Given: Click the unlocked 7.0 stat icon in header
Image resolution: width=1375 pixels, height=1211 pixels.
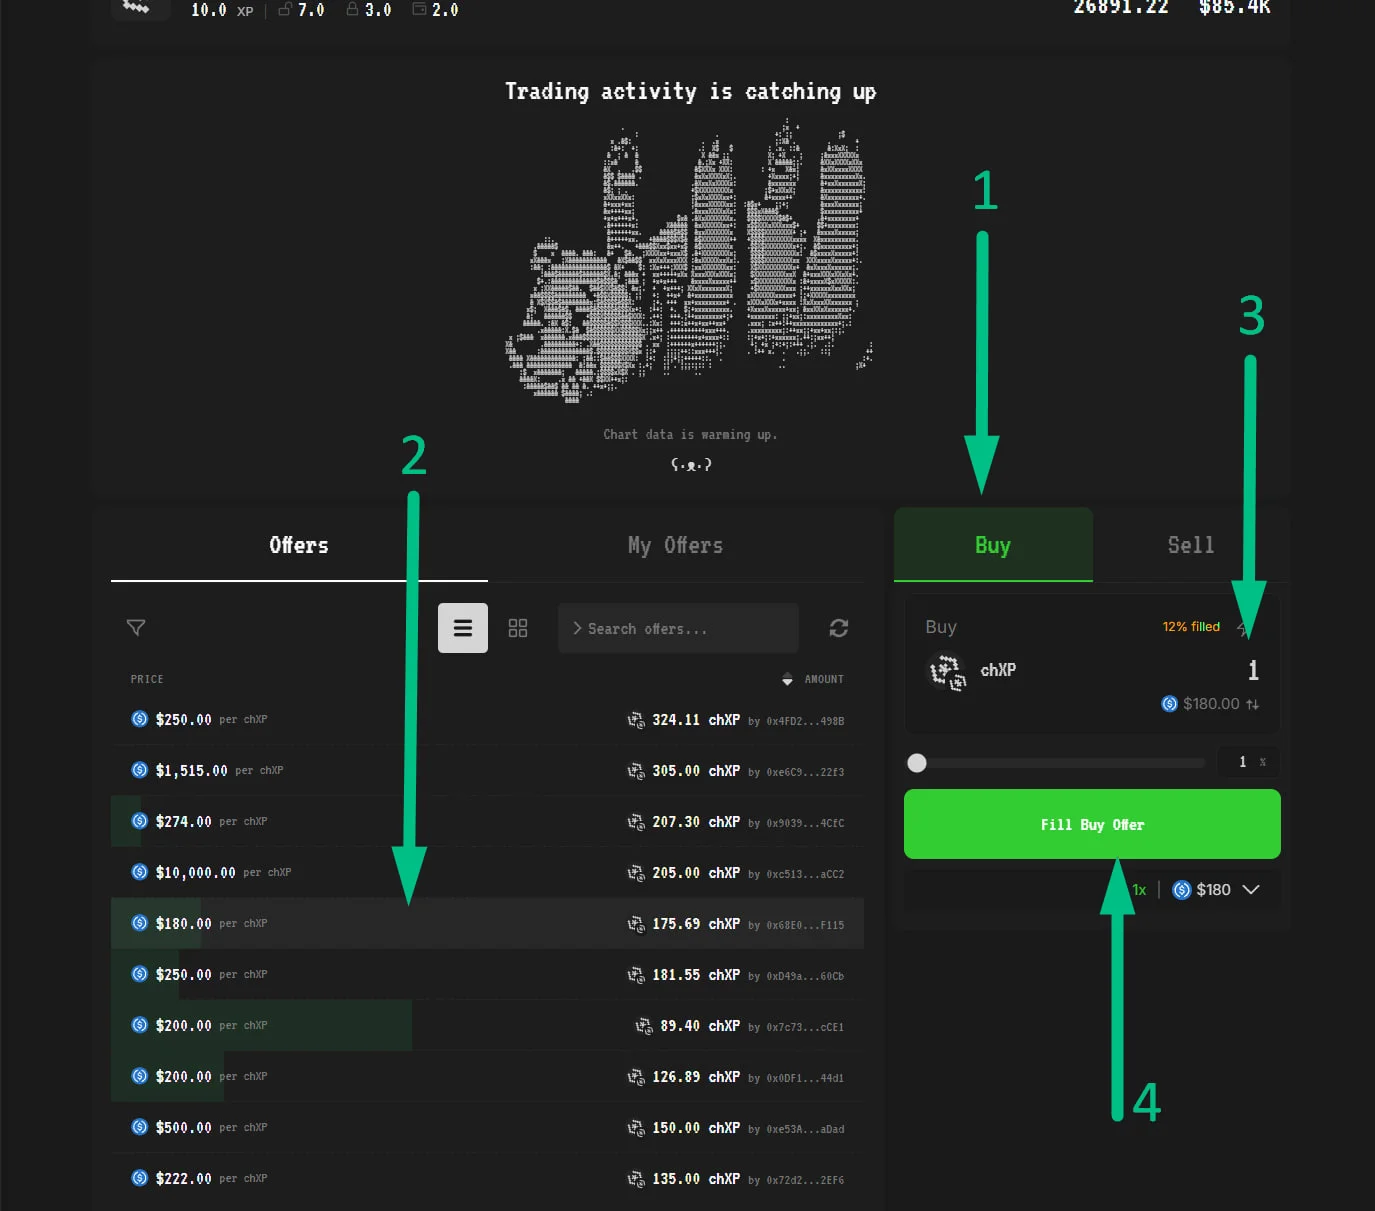Looking at the screenshot, I should coord(285,9).
